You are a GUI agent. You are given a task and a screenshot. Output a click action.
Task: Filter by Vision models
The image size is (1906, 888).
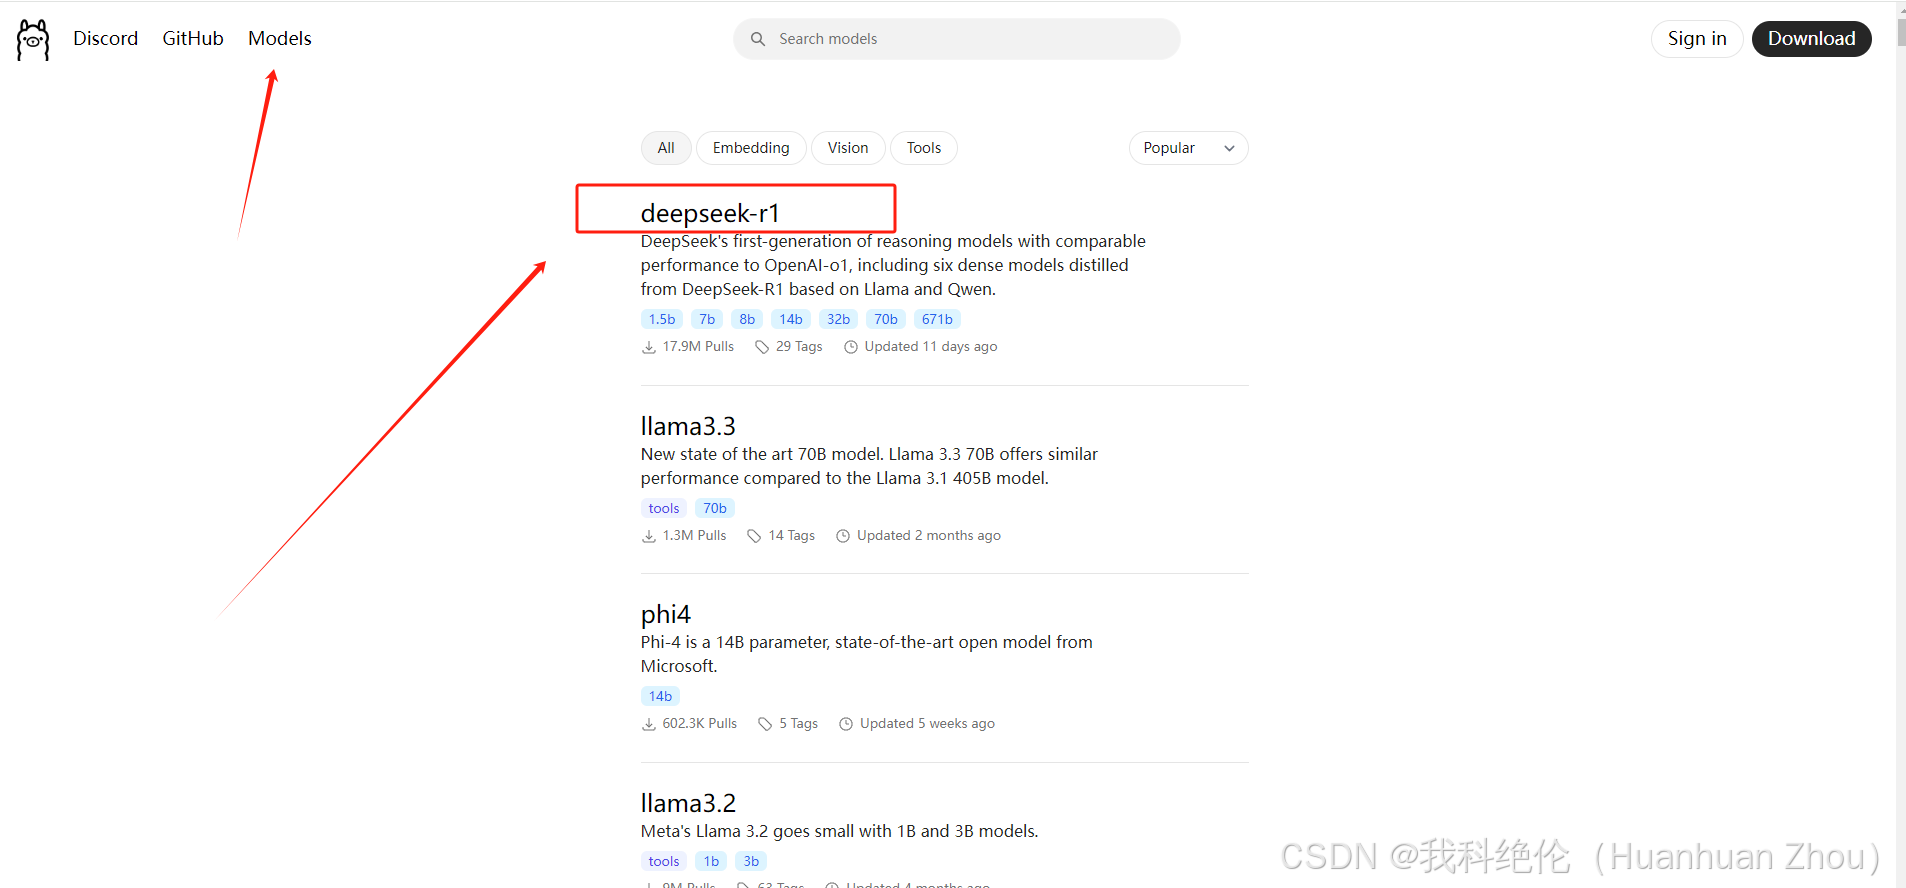pos(848,148)
